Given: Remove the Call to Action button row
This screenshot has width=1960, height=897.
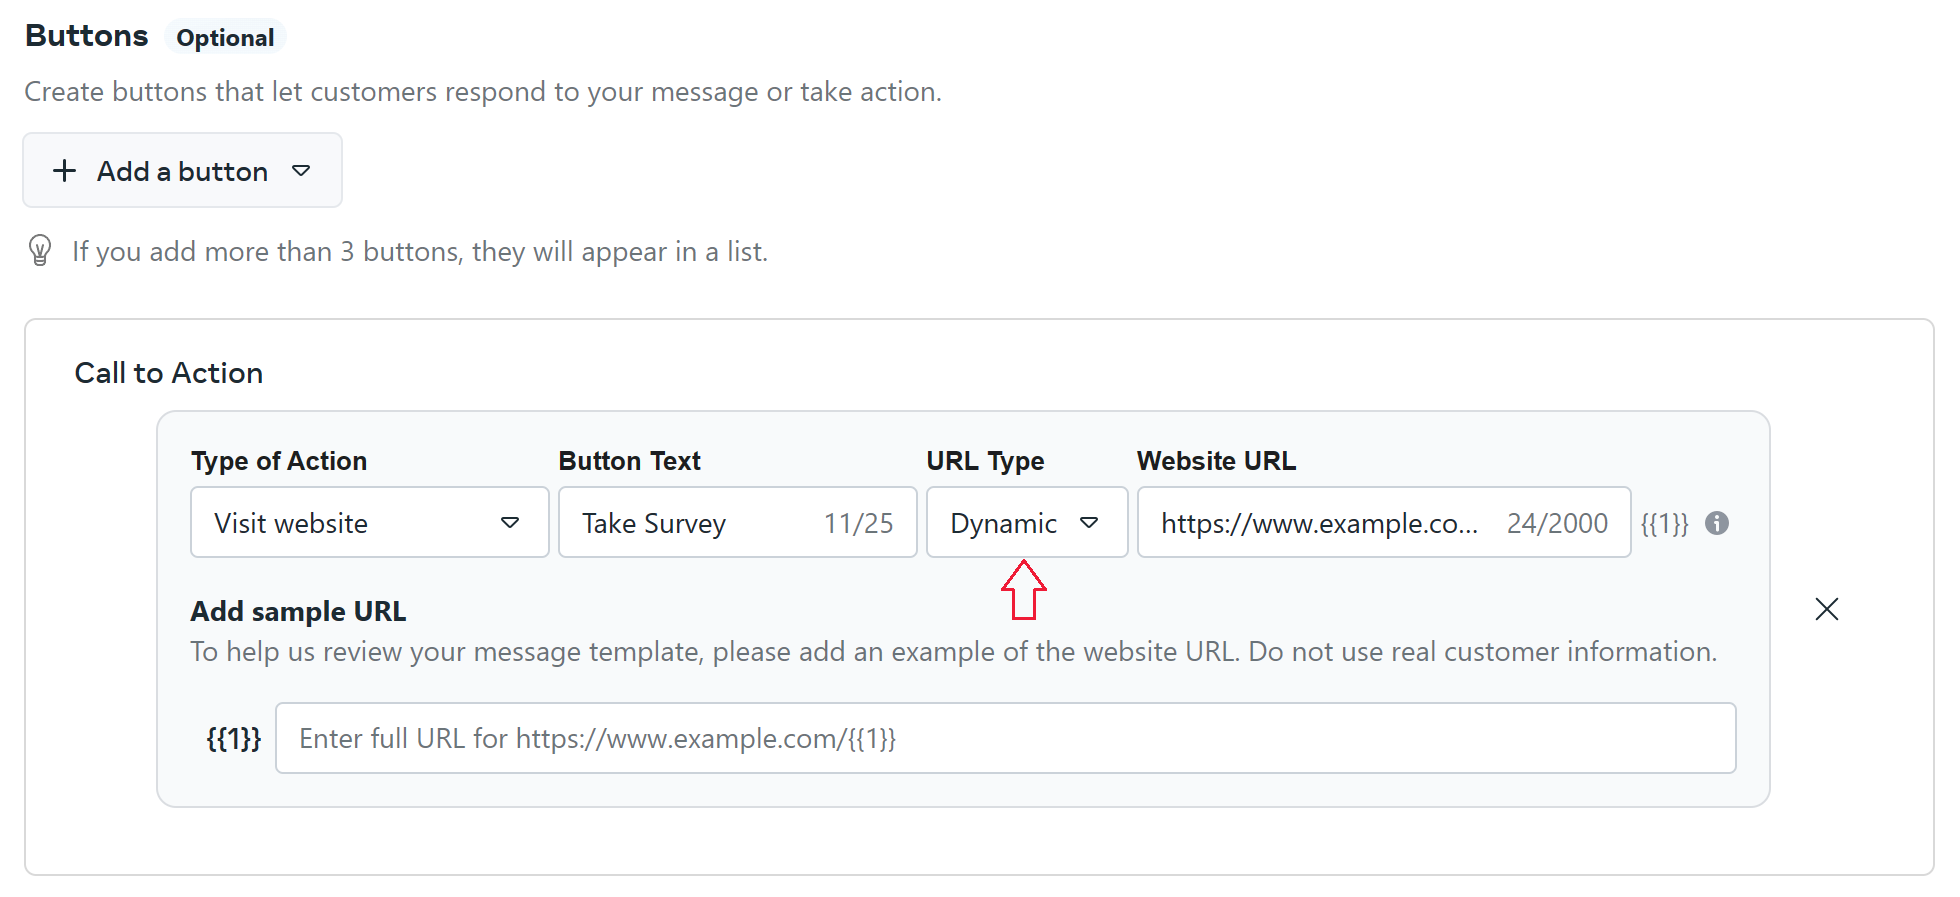Looking at the screenshot, I should pyautogui.click(x=1826, y=609).
